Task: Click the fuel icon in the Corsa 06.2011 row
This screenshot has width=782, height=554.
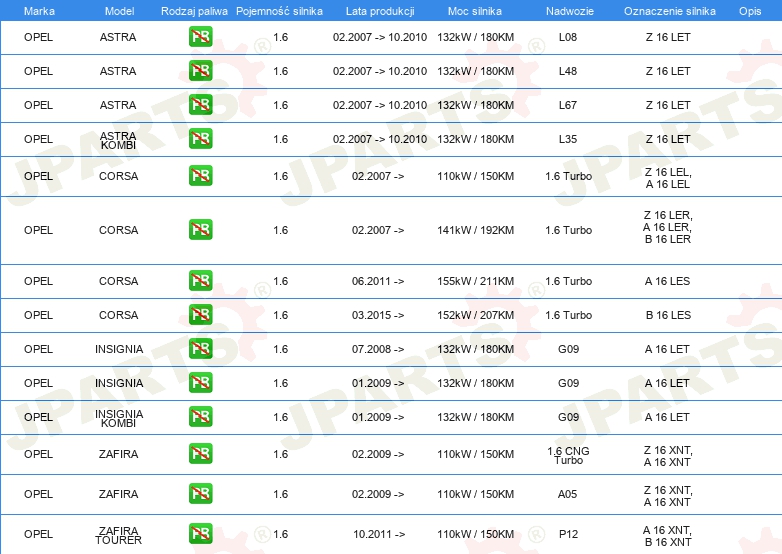Action: click(x=200, y=281)
